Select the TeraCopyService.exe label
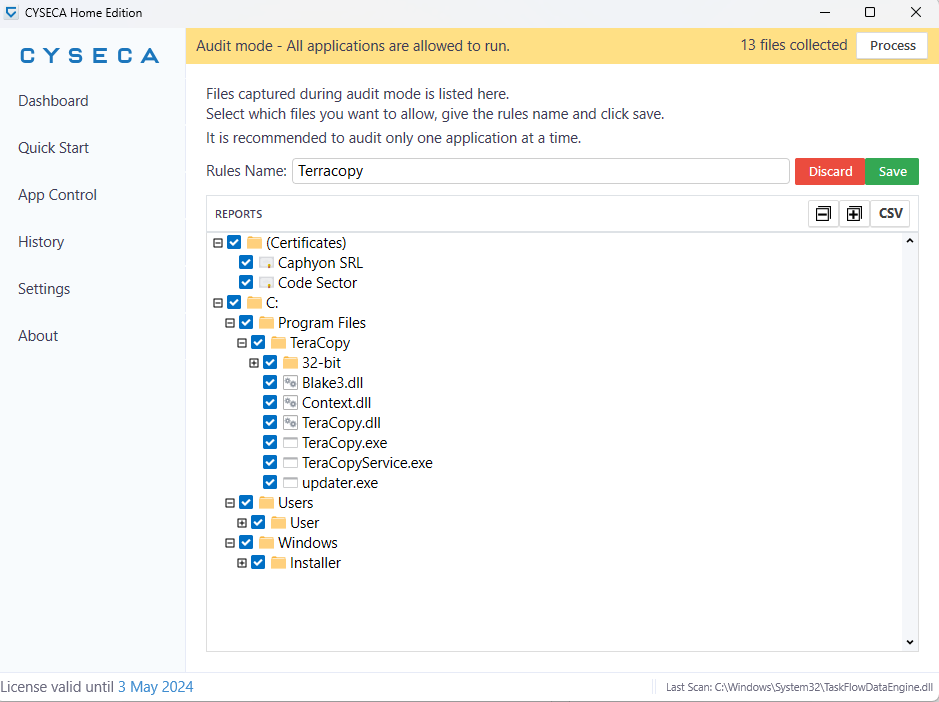Screen dimensions: 939x702 click(367, 463)
